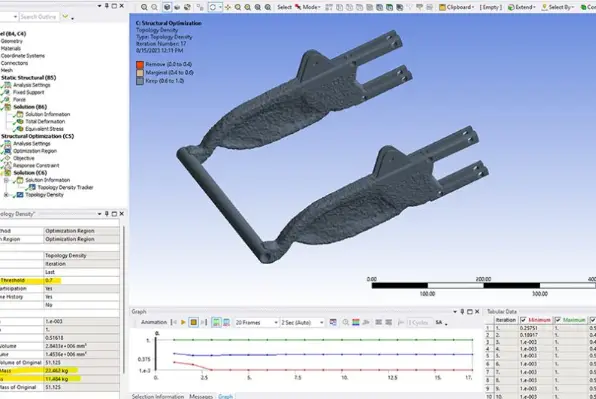Click the result sets animation mode icon

click(x=227, y=322)
